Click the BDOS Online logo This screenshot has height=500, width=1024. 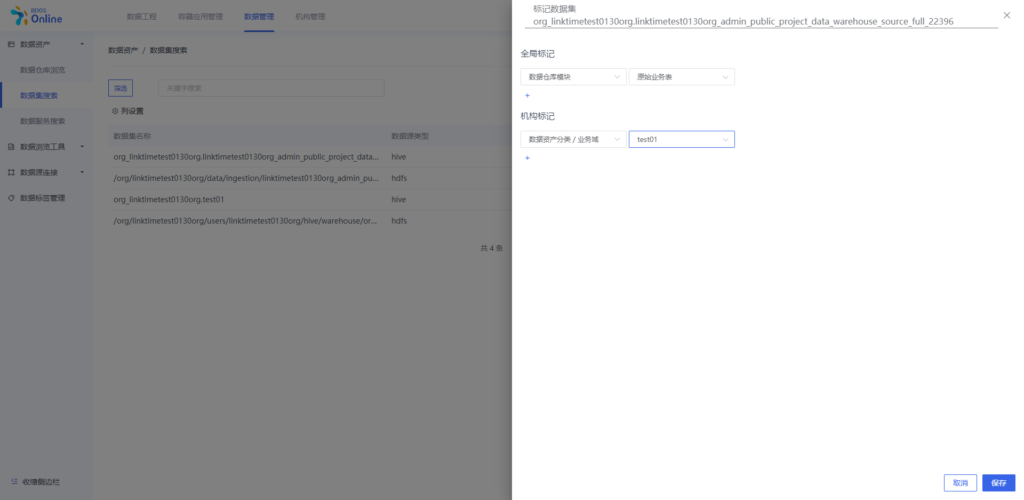(x=37, y=16)
